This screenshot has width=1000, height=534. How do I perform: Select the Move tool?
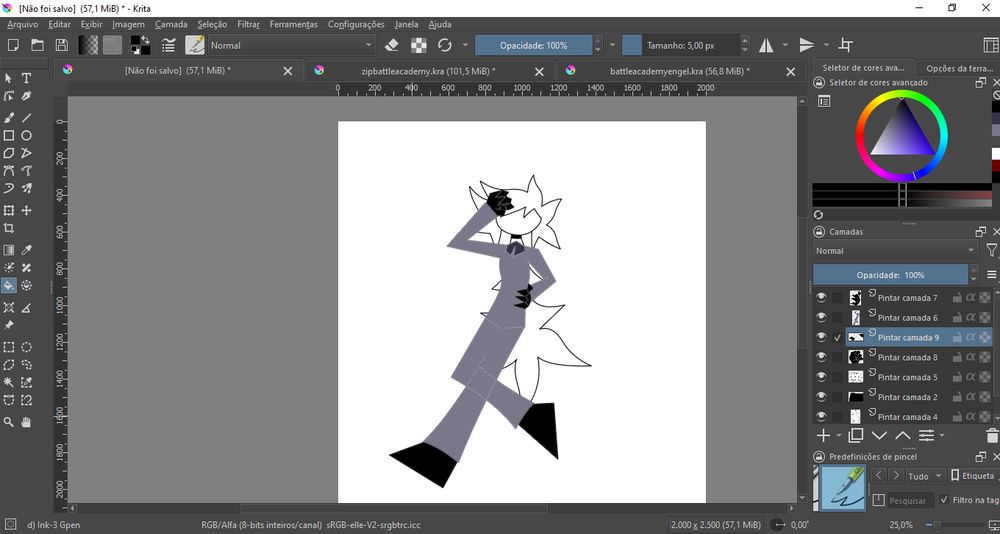27,211
